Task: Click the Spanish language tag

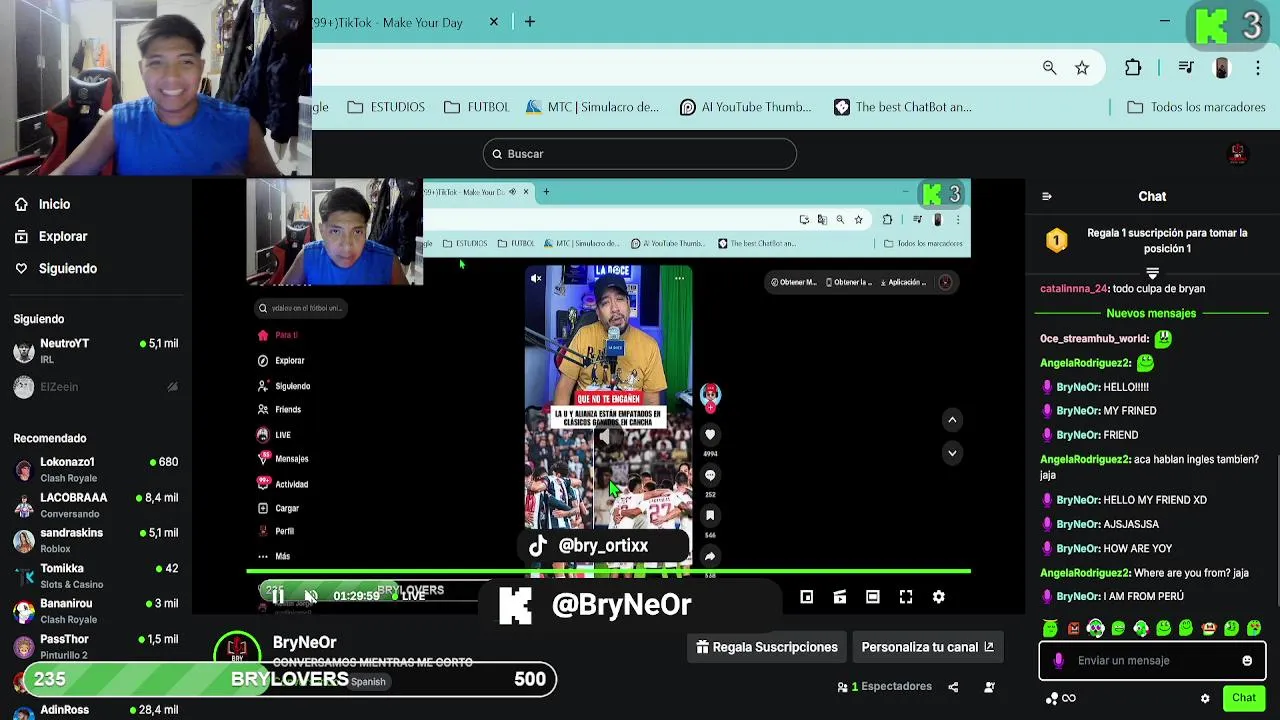Action: point(368,682)
